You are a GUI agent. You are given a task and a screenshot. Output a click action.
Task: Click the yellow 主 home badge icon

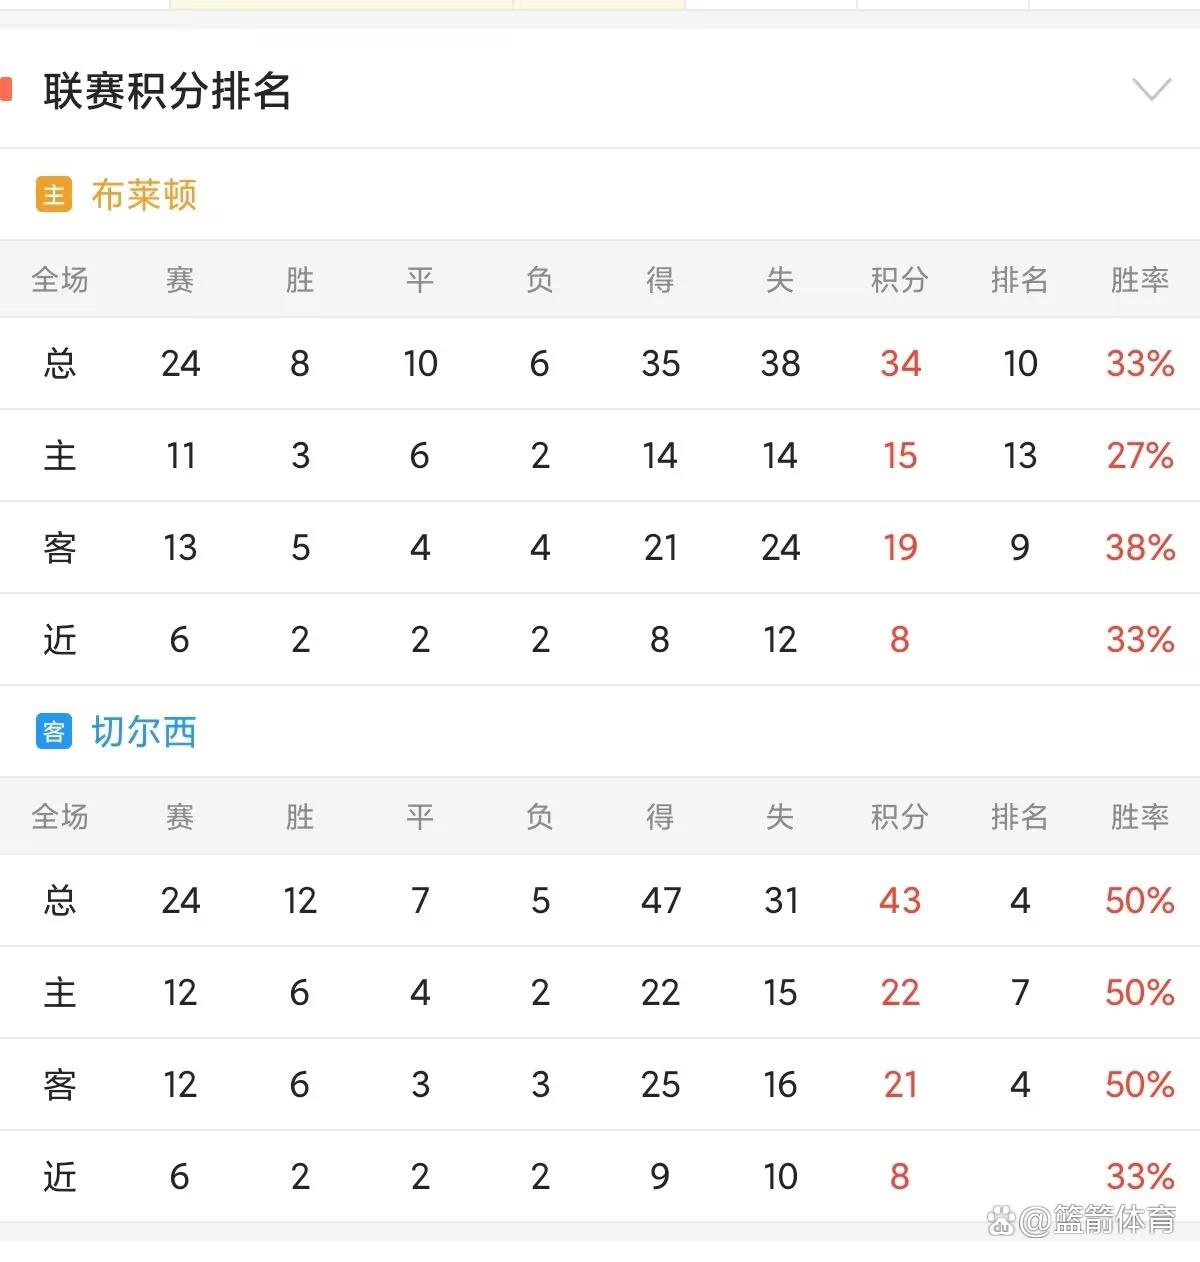click(53, 195)
